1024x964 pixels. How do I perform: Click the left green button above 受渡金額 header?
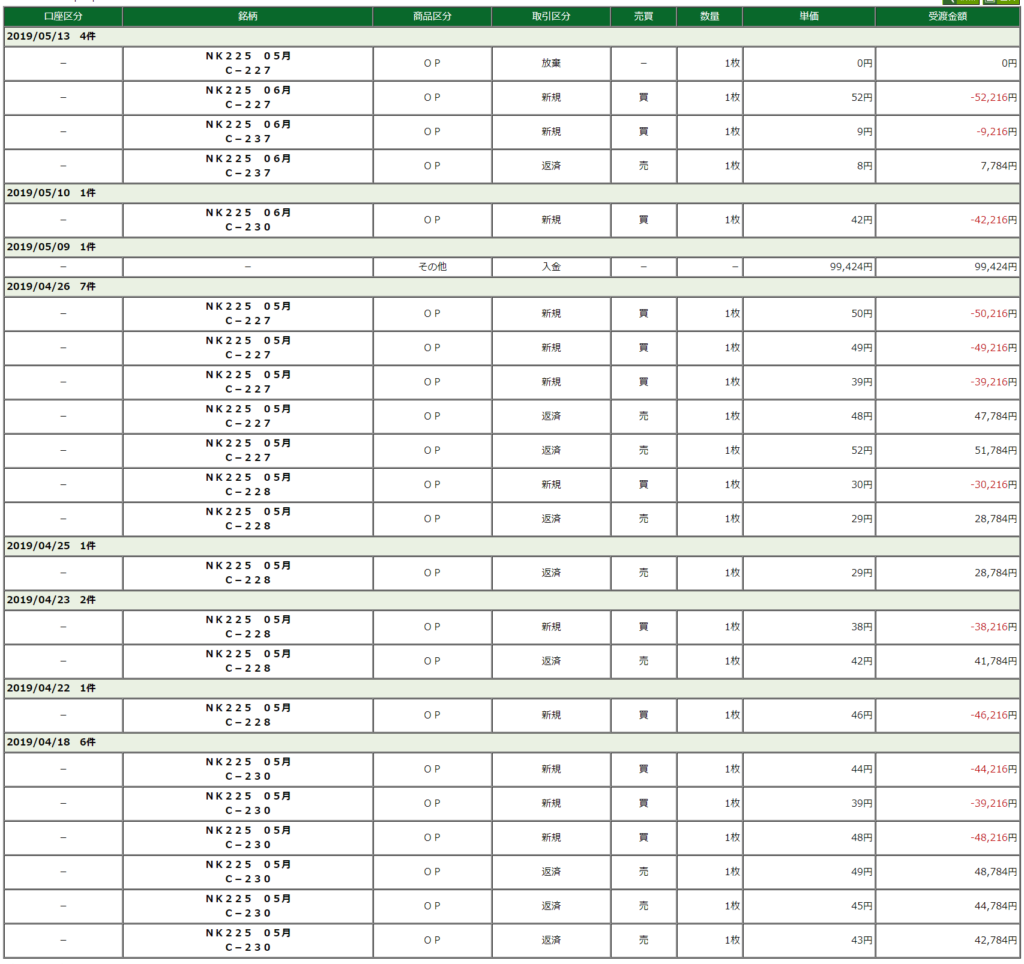pyautogui.click(x=961, y=2)
